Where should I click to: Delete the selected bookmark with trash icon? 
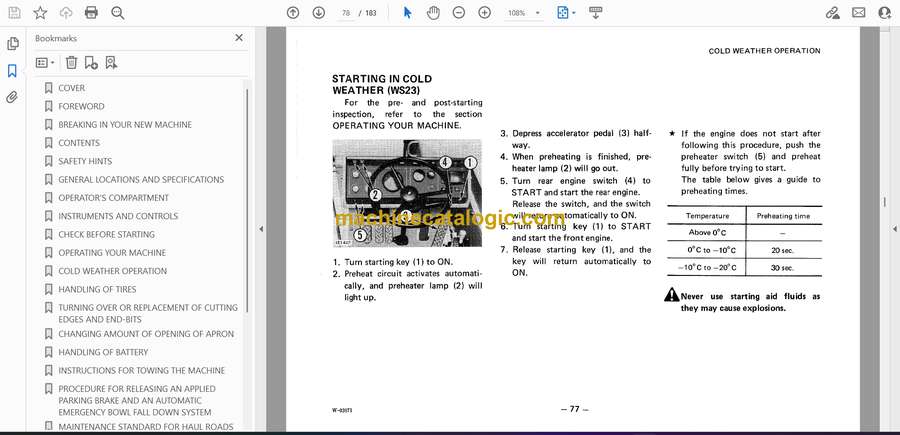[71, 62]
